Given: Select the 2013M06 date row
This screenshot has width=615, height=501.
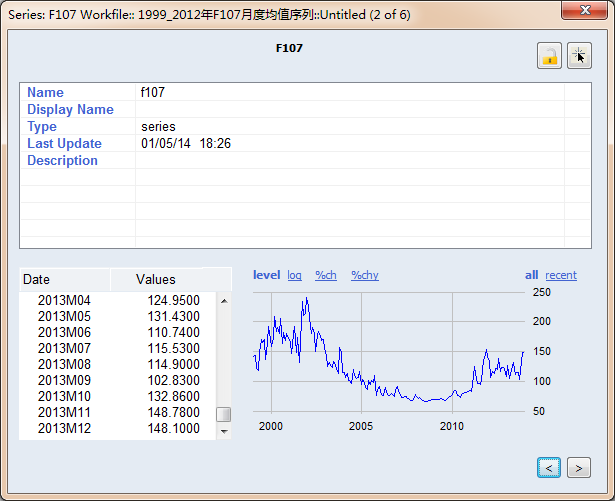Looking at the screenshot, I should 64,332.
